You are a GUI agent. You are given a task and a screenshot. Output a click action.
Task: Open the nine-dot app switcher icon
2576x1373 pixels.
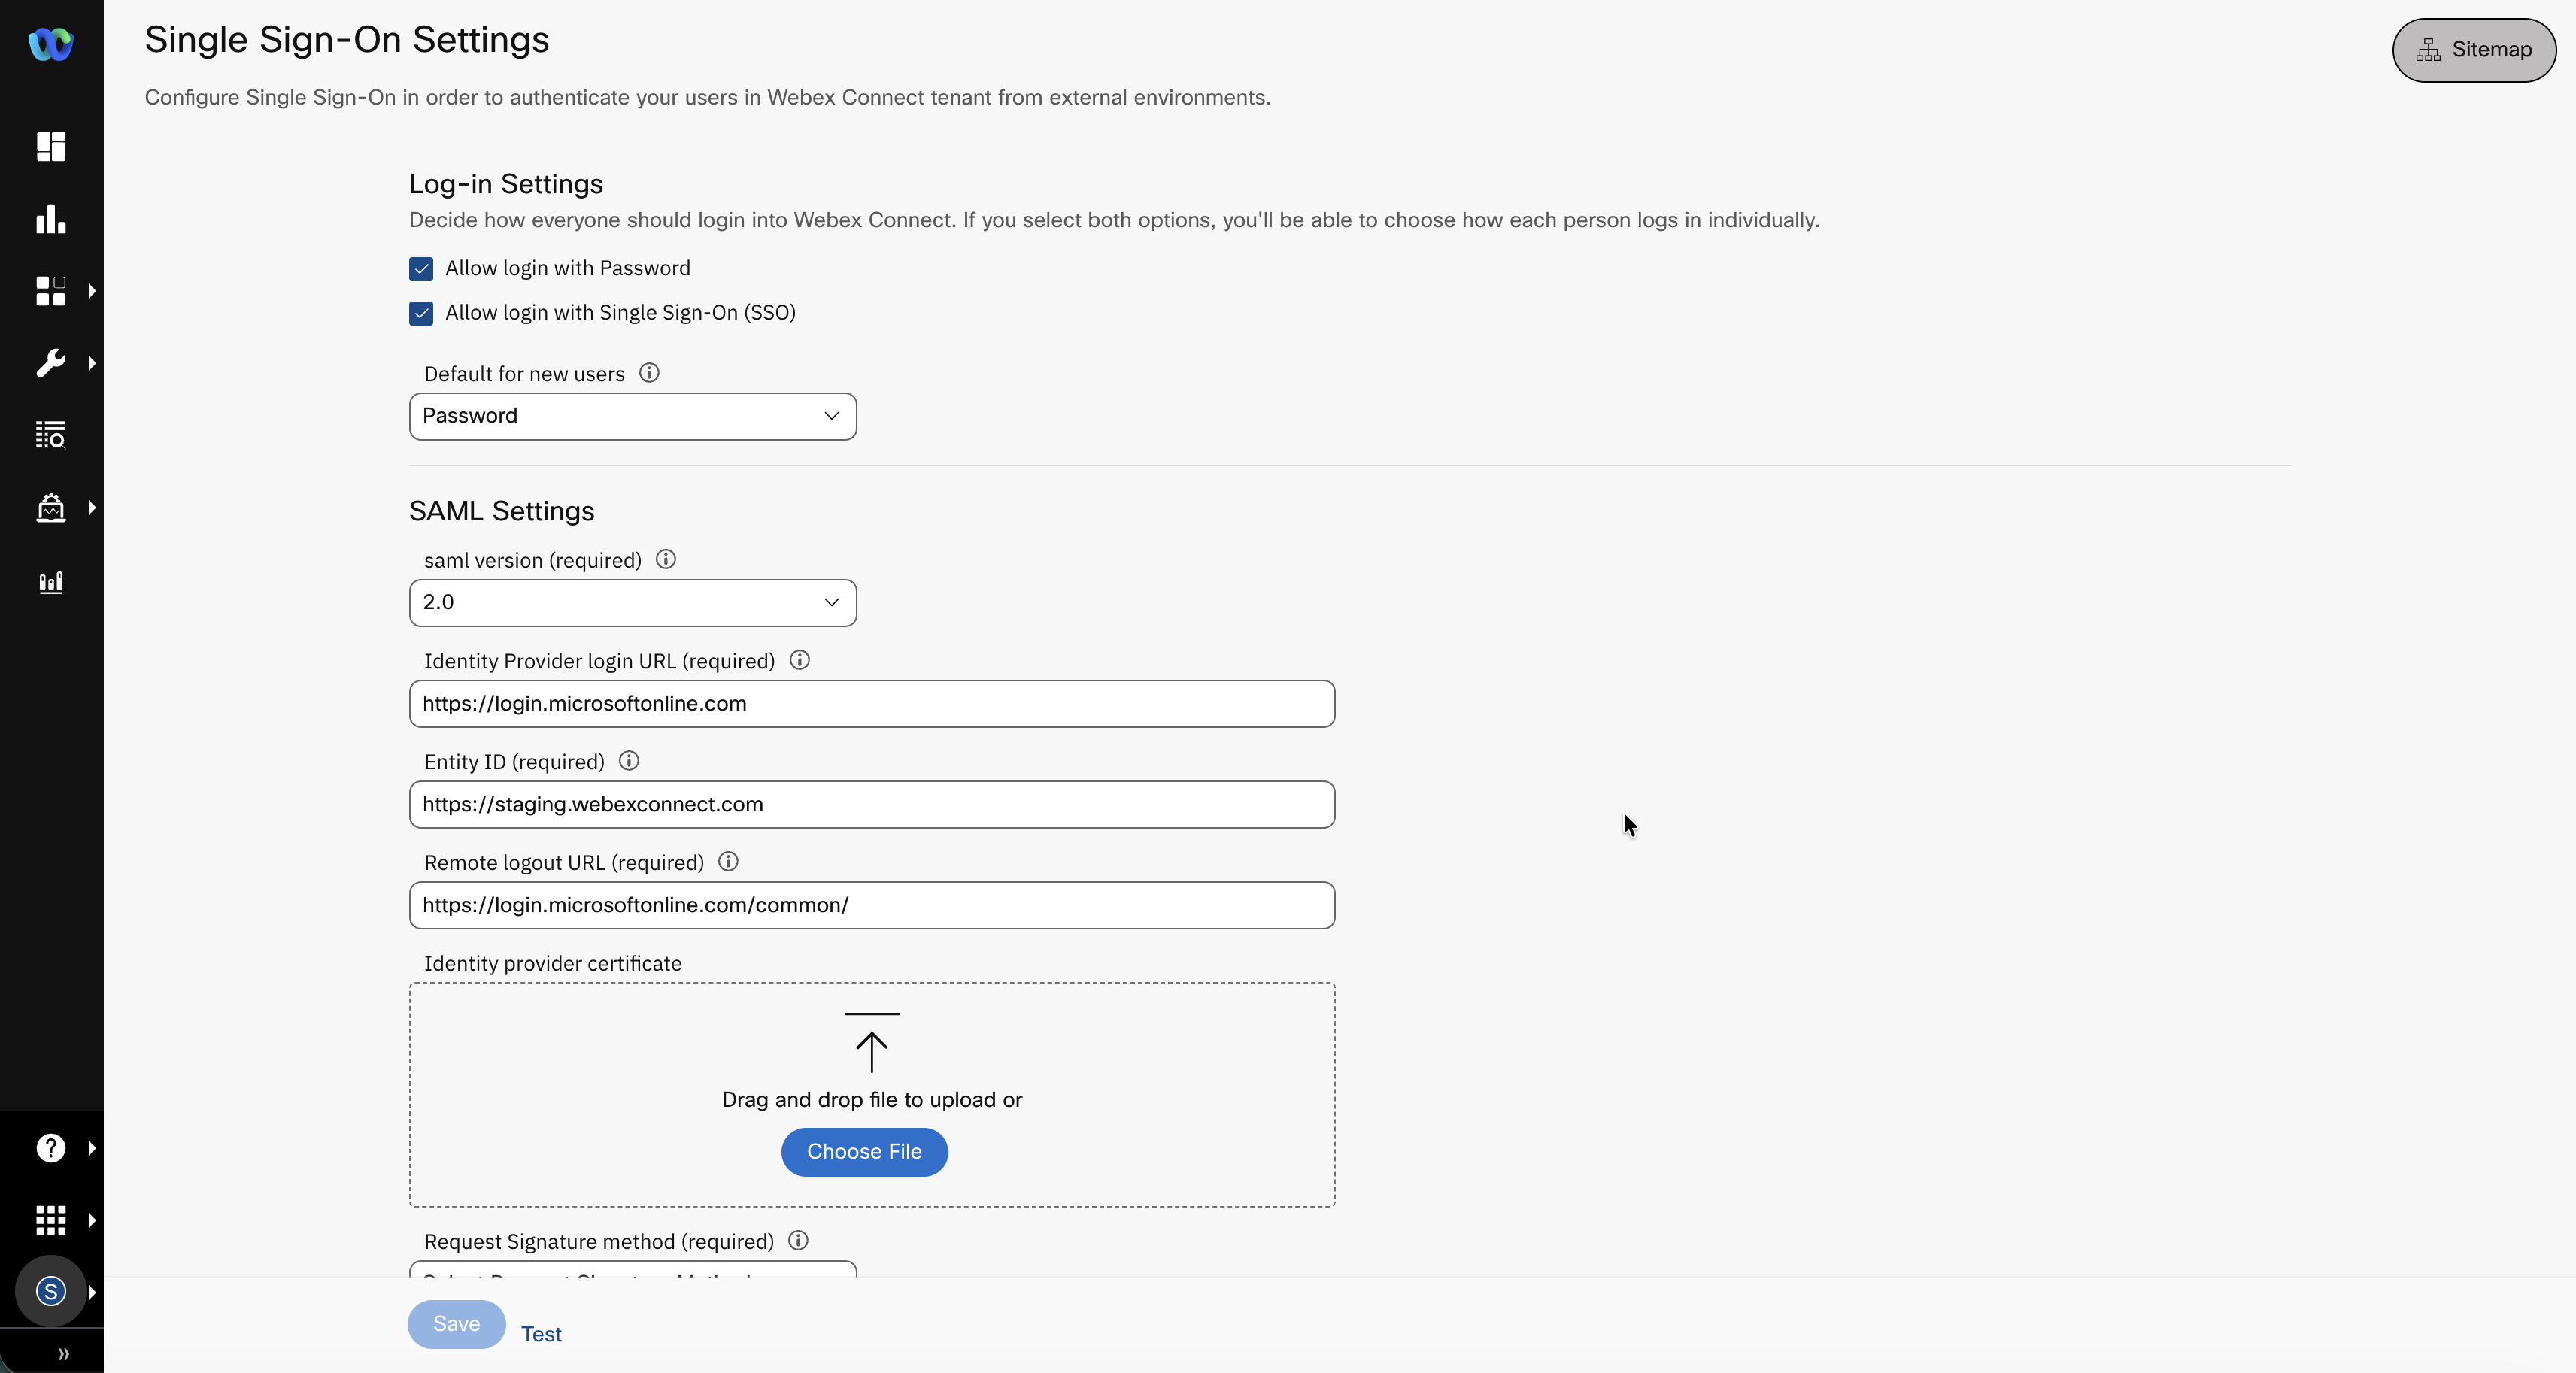pos(51,1220)
